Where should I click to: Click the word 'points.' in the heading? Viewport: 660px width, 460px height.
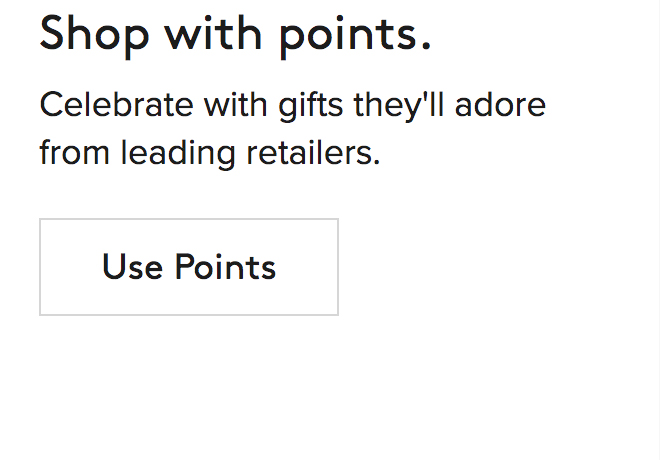[355, 33]
